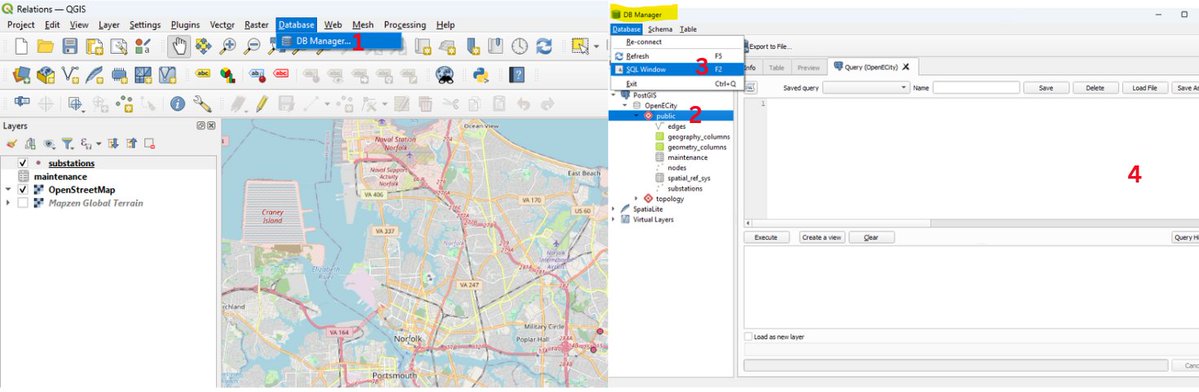
Task: Switch to the Preview tab
Action: click(x=808, y=68)
